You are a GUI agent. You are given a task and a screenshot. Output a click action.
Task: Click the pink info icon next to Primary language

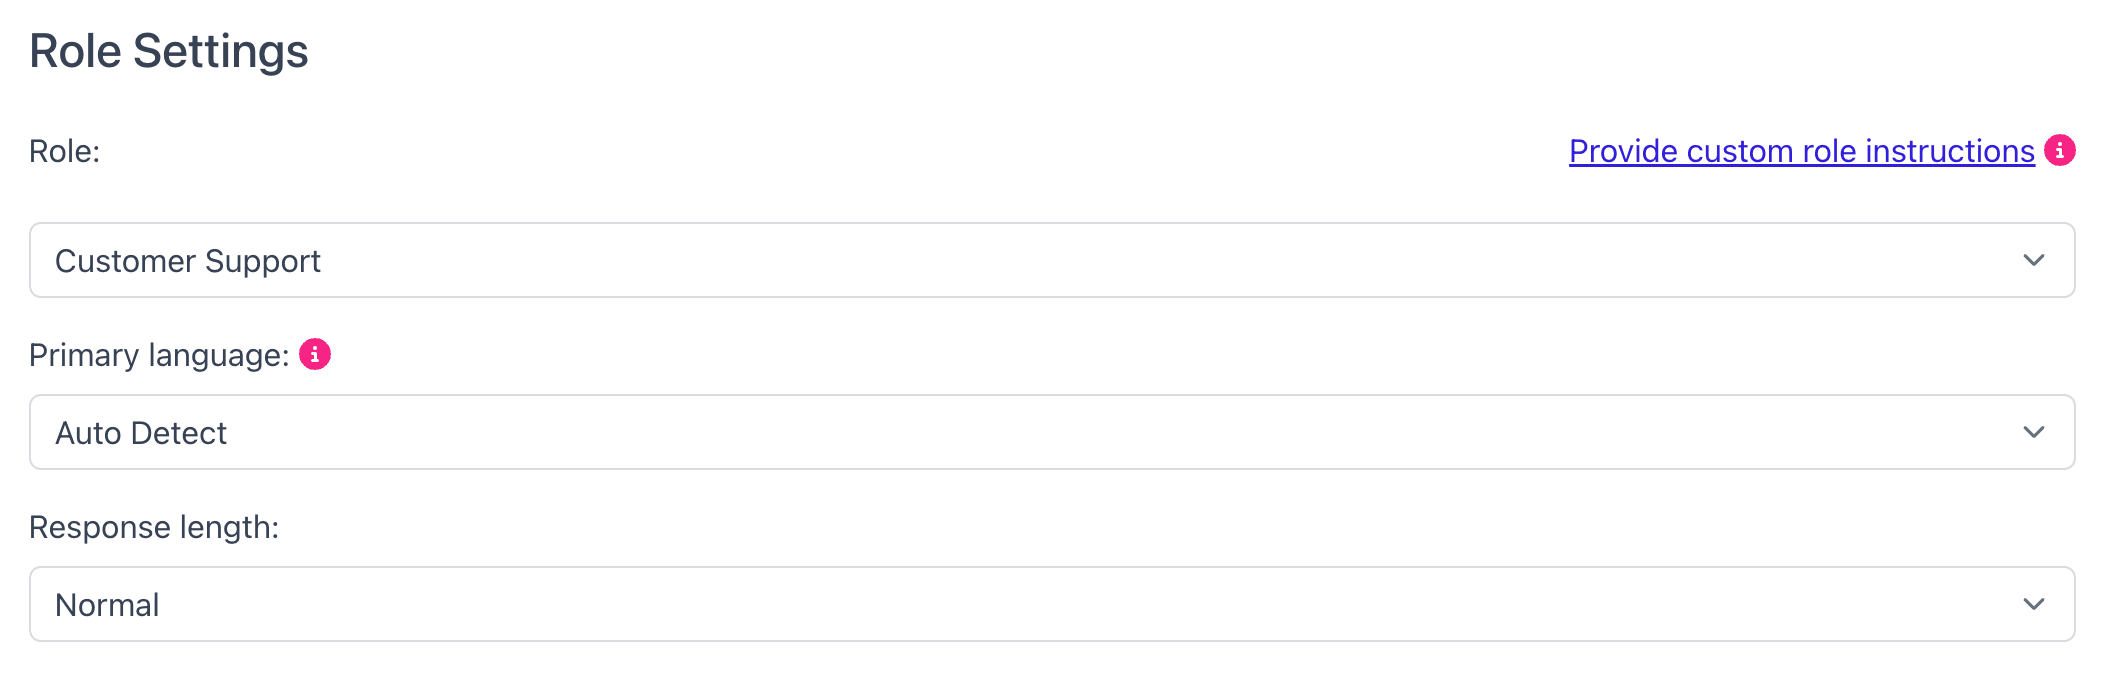(x=315, y=354)
